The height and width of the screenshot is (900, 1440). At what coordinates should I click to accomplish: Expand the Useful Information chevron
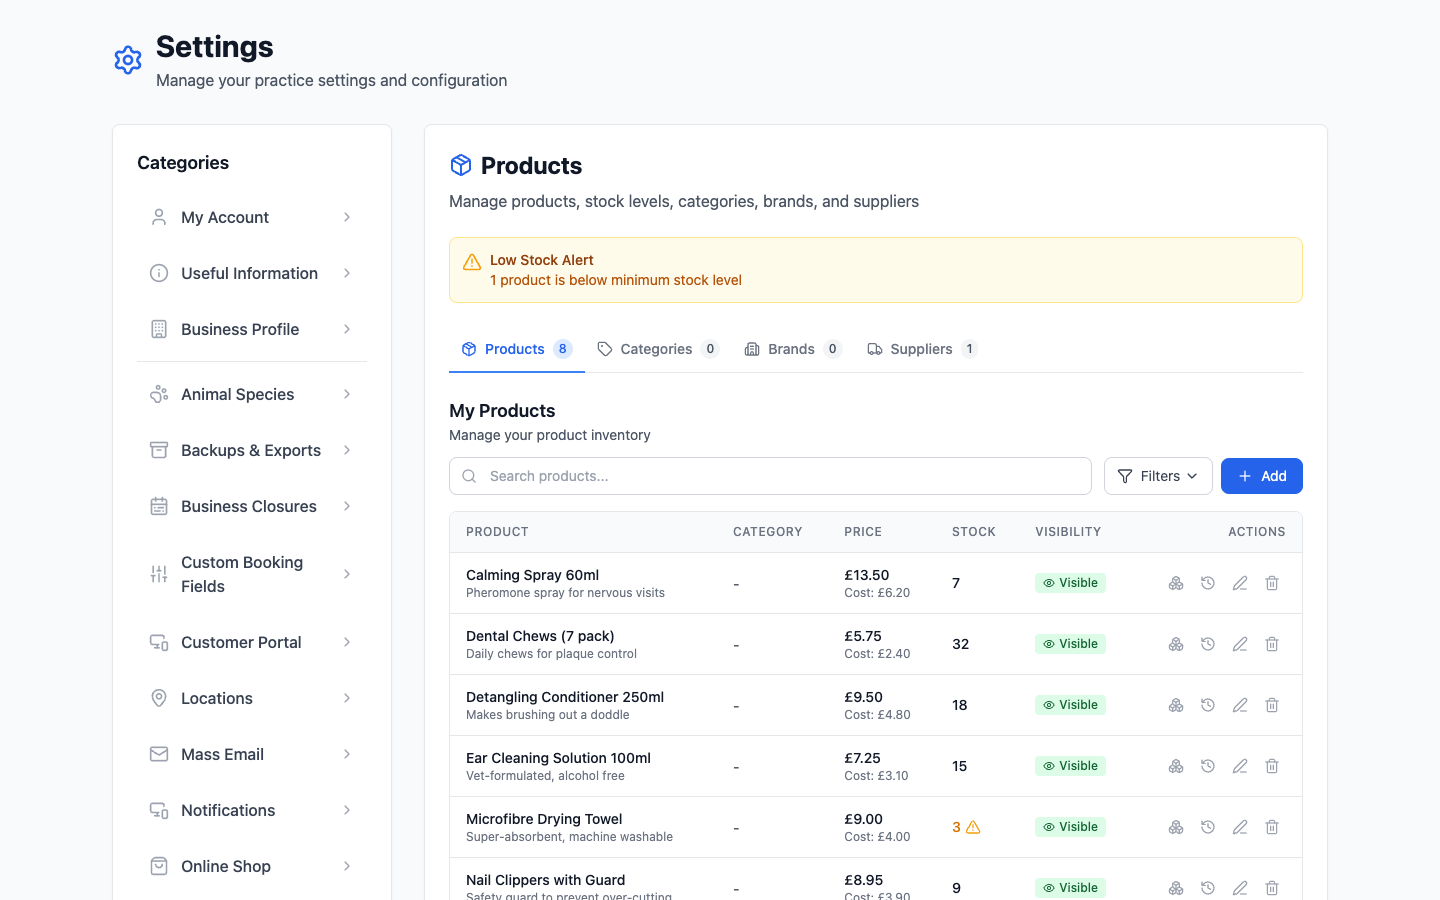coord(347,273)
